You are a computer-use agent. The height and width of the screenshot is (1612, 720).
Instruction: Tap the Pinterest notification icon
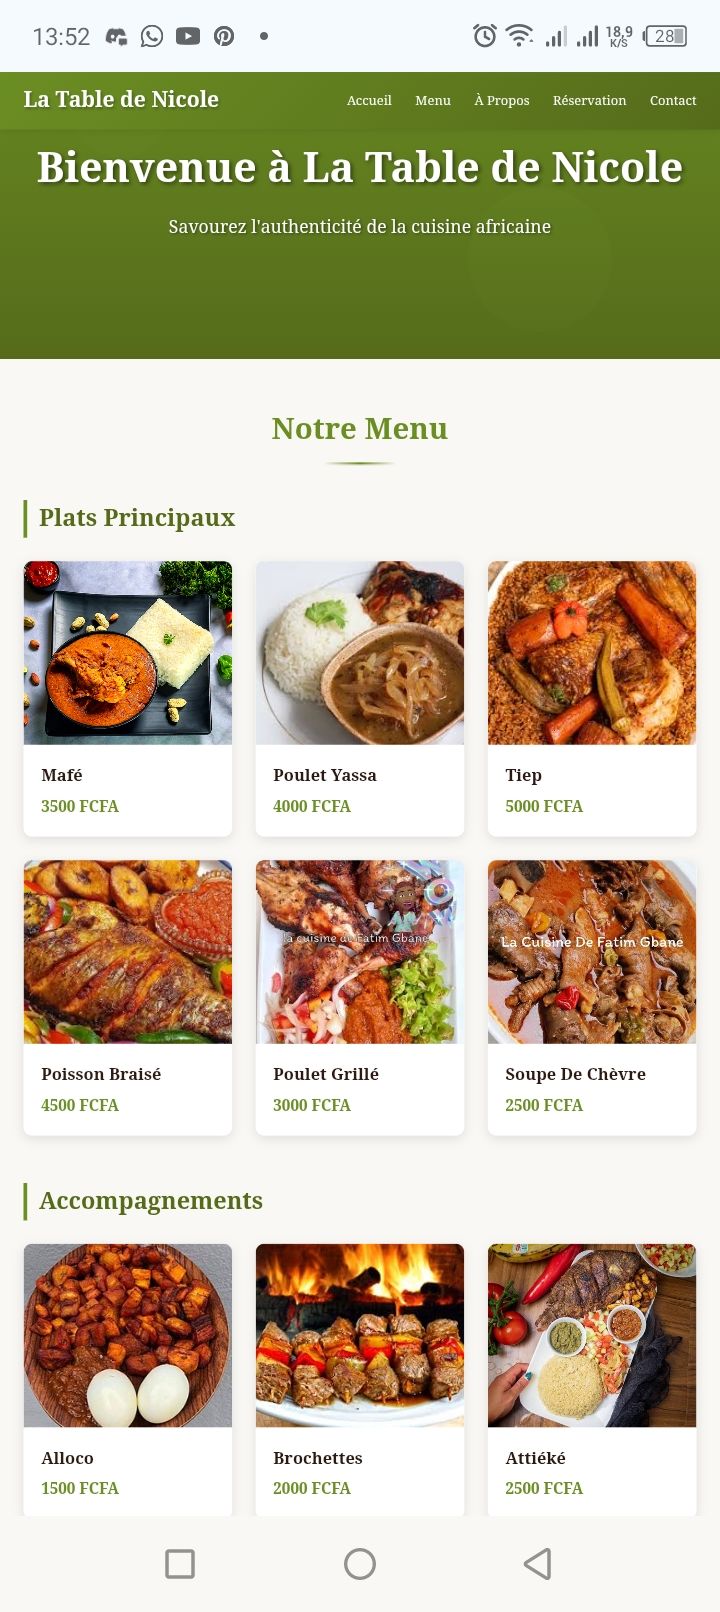click(224, 37)
